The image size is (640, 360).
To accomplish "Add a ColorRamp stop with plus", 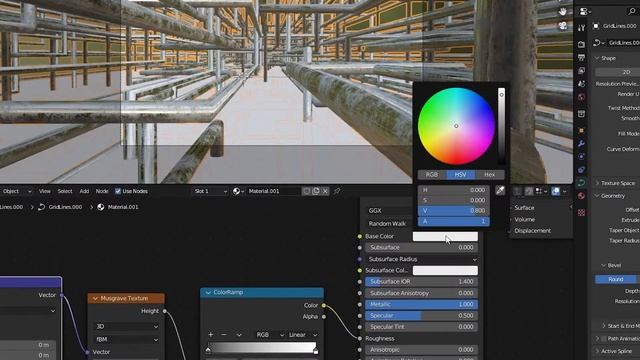I will pos(211,335).
